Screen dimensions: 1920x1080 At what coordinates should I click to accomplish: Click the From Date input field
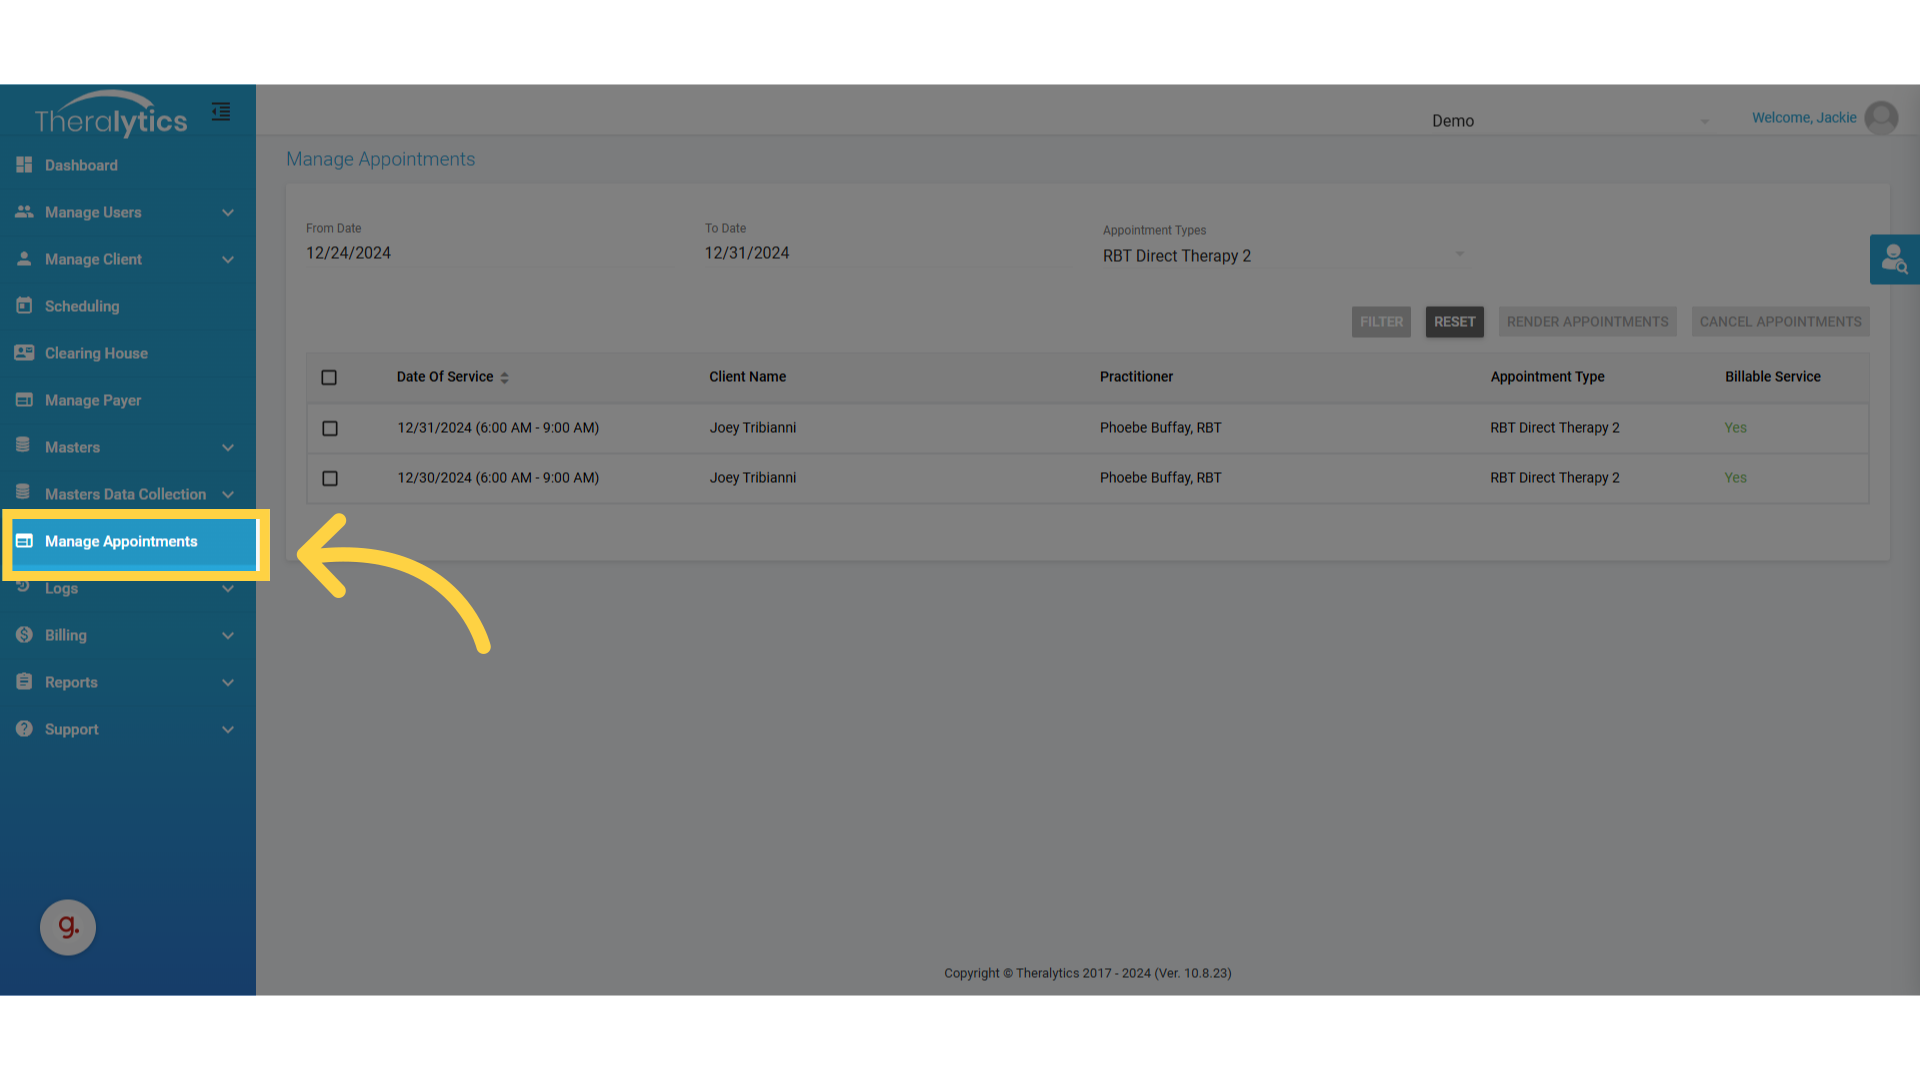(490, 253)
